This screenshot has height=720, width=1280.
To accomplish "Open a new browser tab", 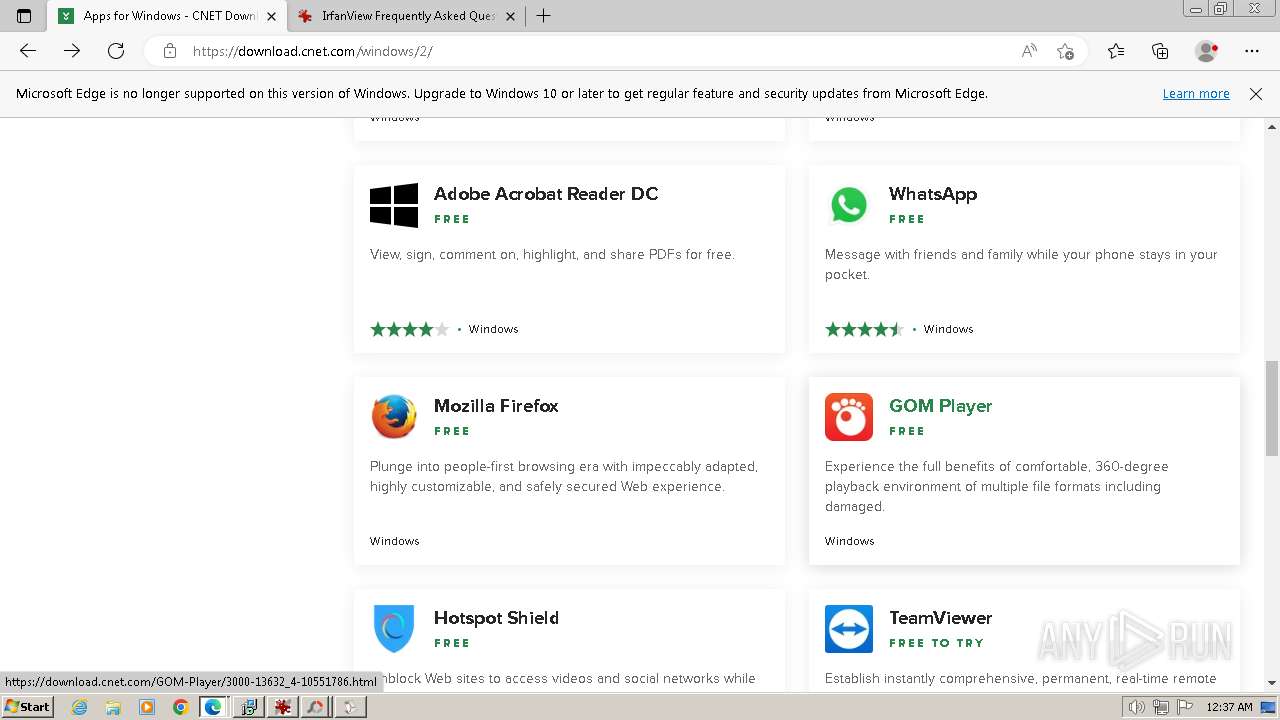I will click(543, 16).
